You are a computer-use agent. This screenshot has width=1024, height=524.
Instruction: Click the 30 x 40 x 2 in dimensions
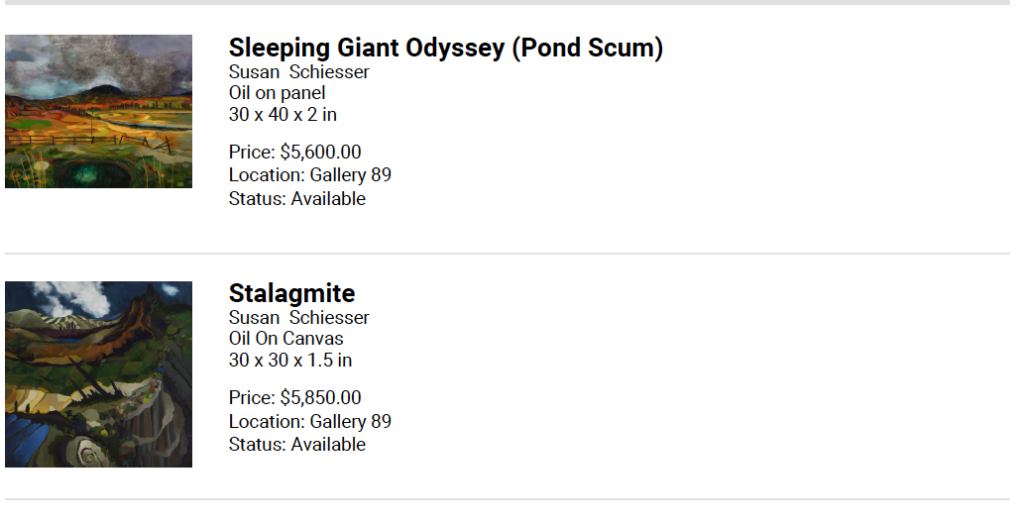pyautogui.click(x=283, y=114)
